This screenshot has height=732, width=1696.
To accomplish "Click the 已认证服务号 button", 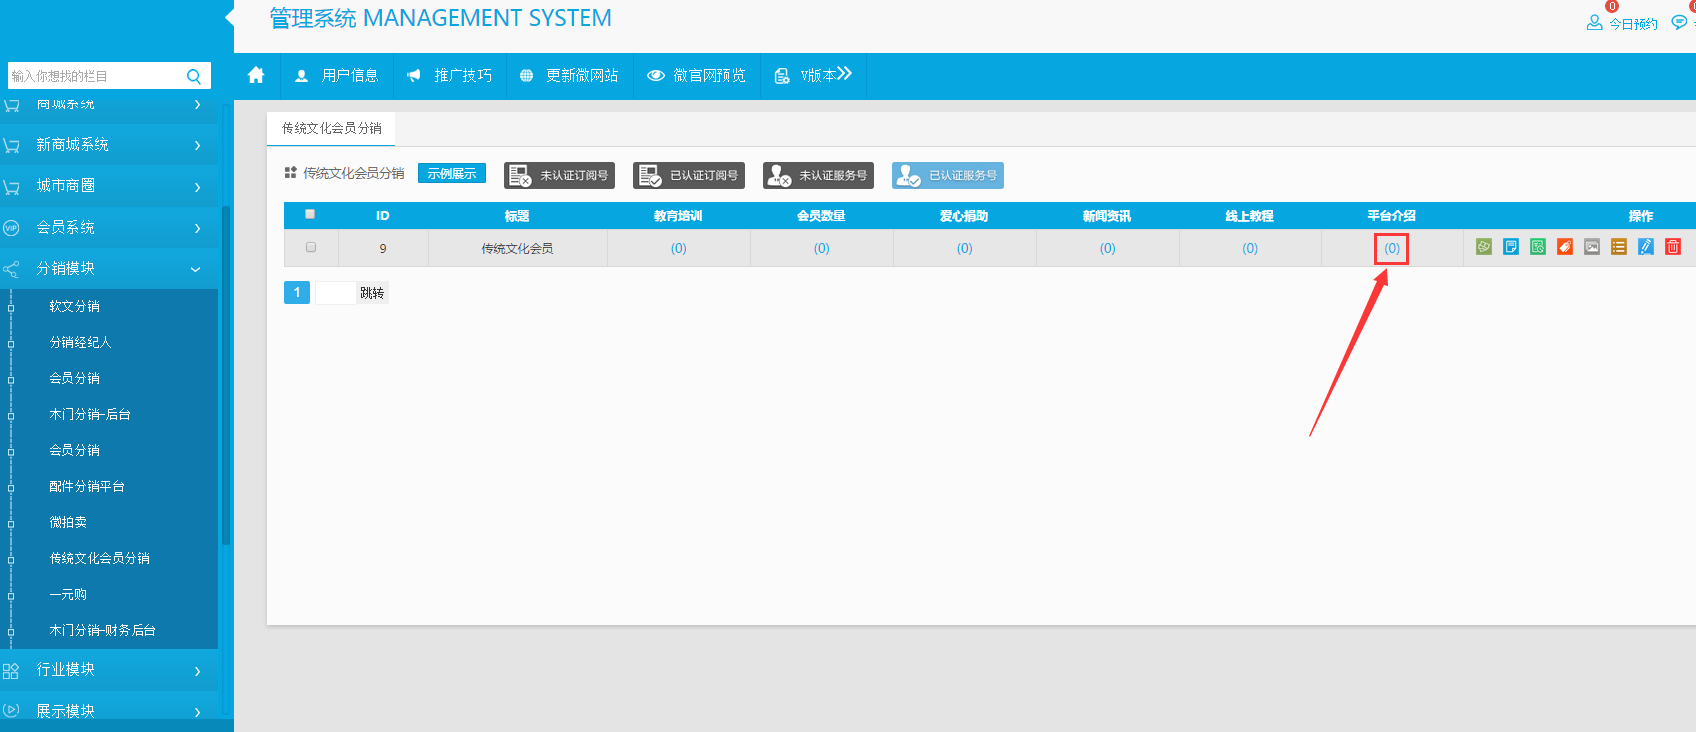I will click(x=948, y=175).
